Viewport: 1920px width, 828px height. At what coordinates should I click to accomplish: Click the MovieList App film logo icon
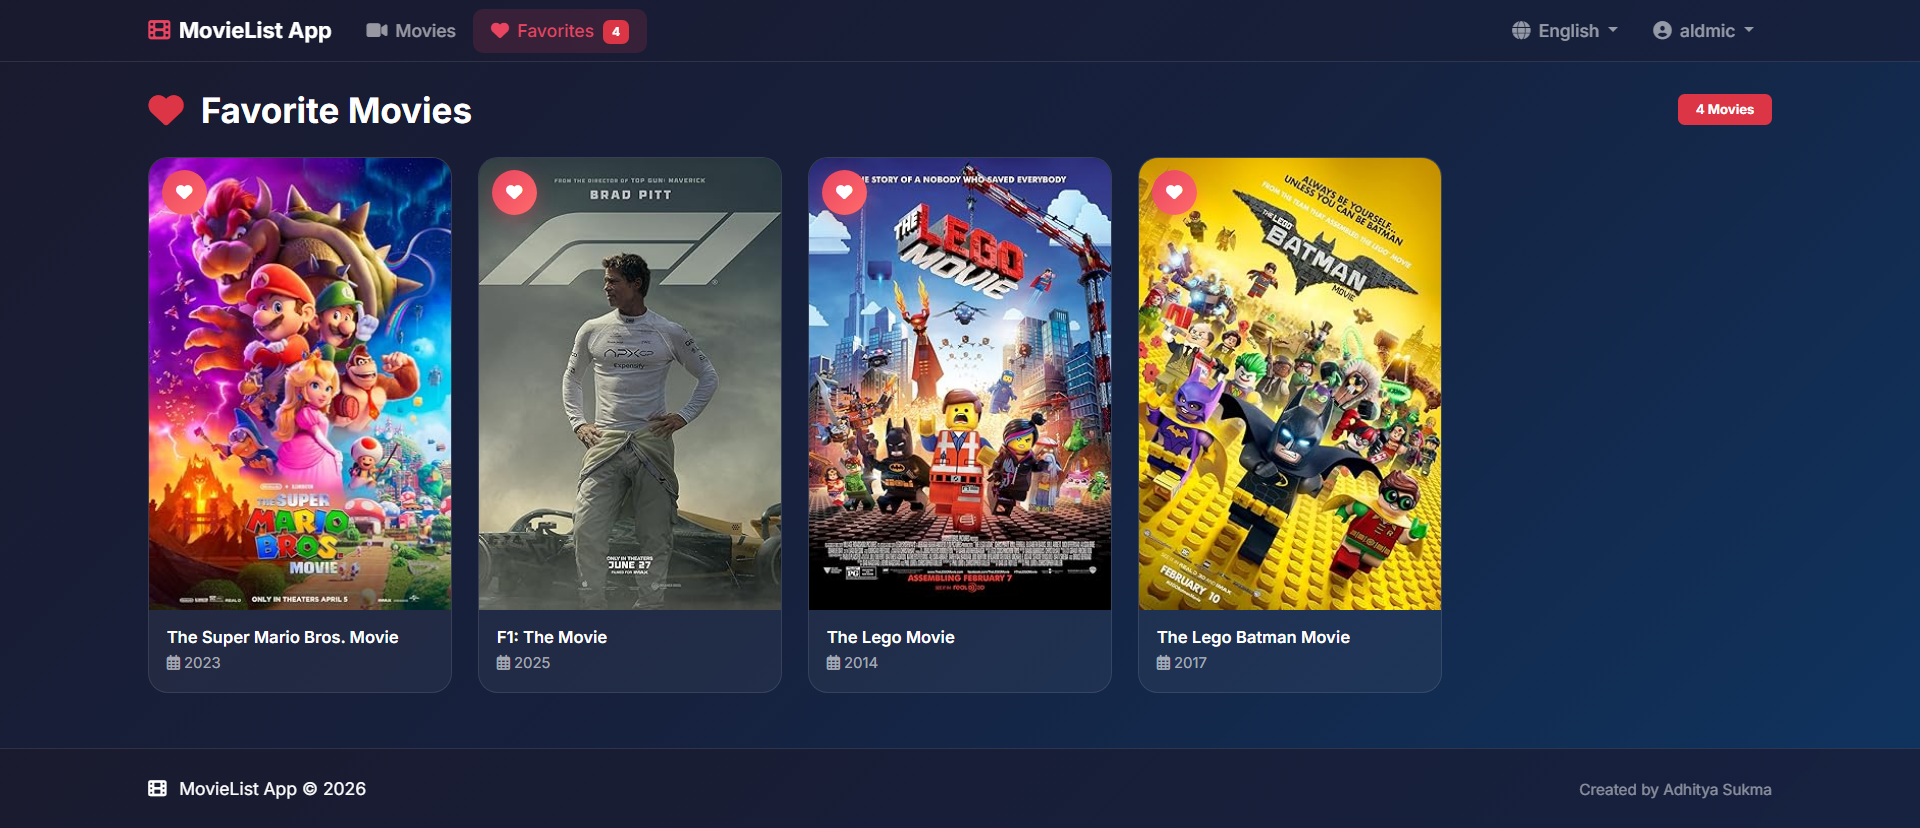coord(159,30)
